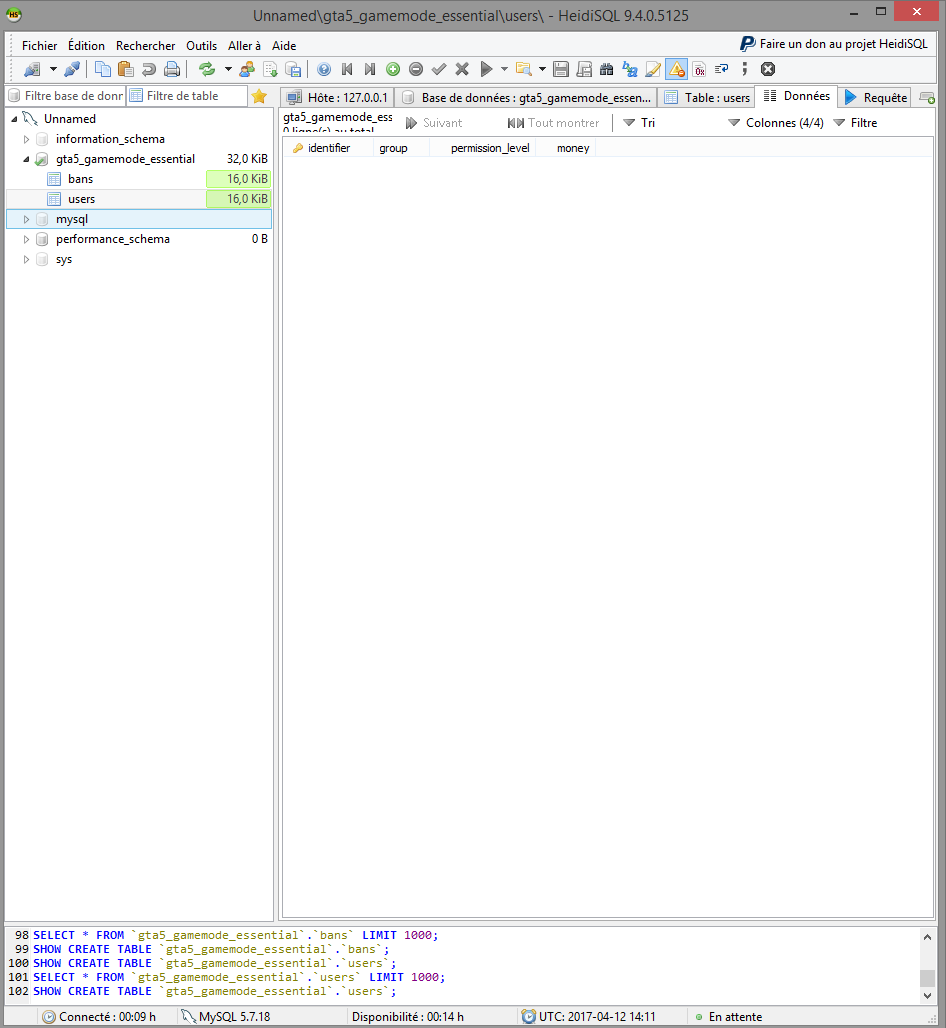Expand the mysql database node
This screenshot has height=1028, width=946.
pos(26,219)
